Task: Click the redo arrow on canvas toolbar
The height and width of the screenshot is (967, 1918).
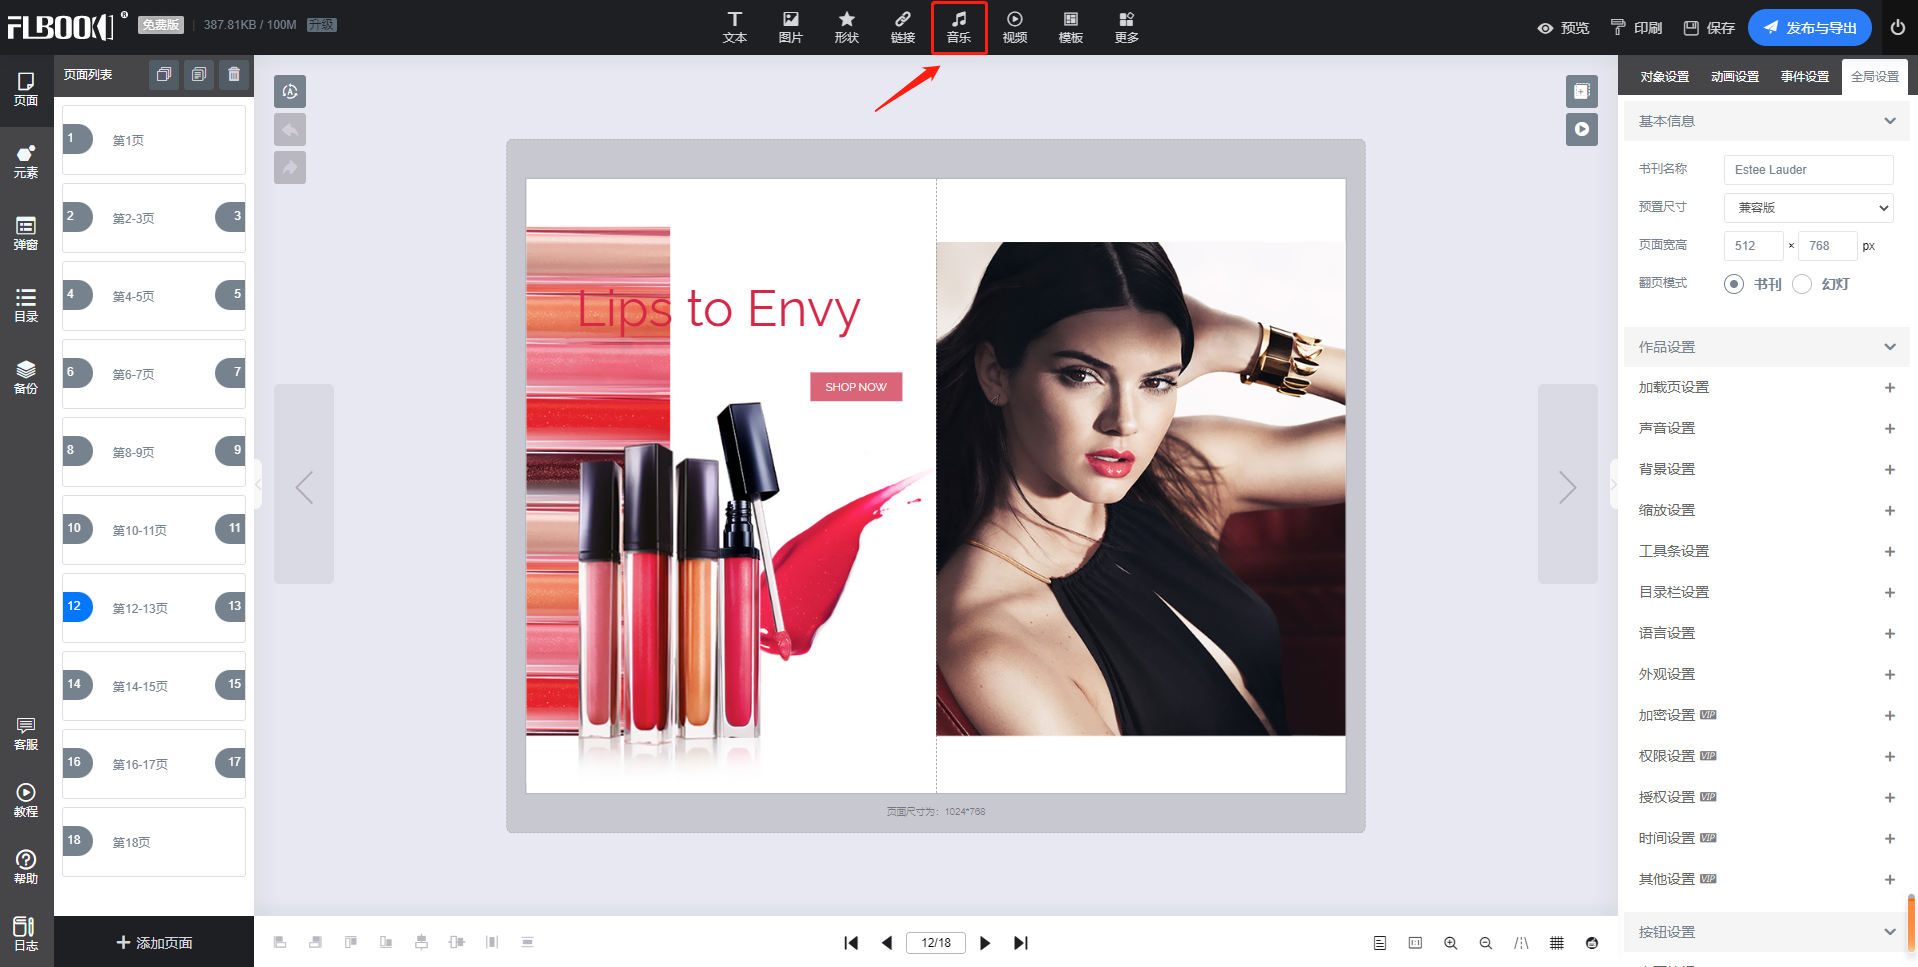Action: (x=290, y=167)
